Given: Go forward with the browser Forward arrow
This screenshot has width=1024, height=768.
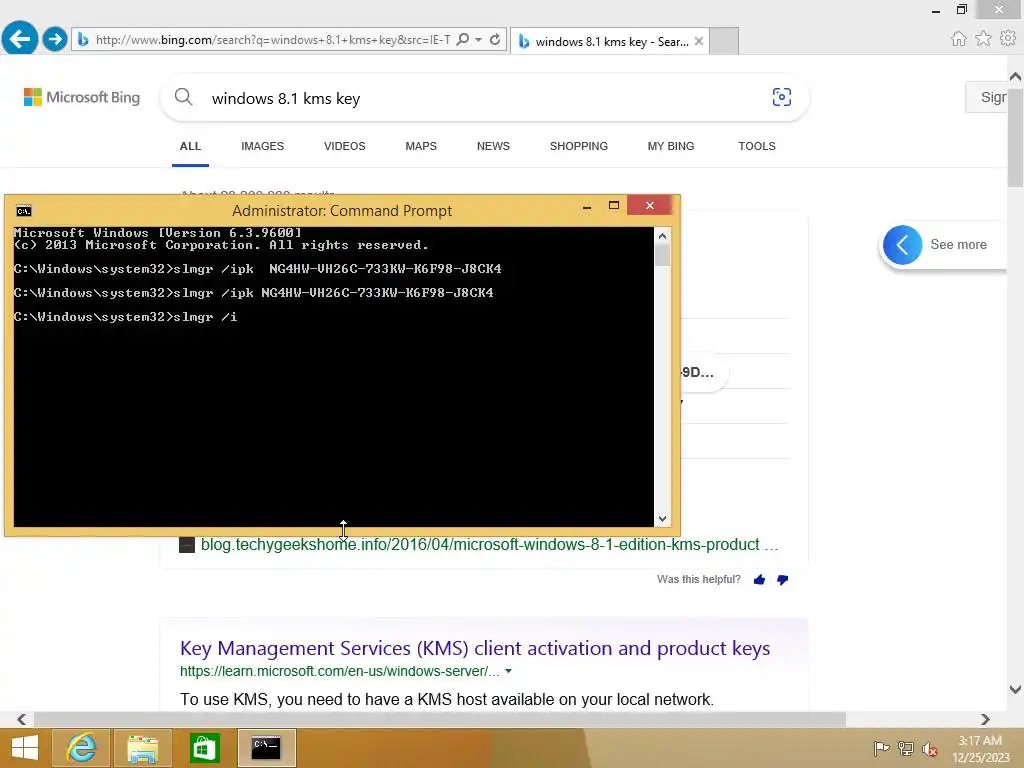Looking at the screenshot, I should [55, 39].
